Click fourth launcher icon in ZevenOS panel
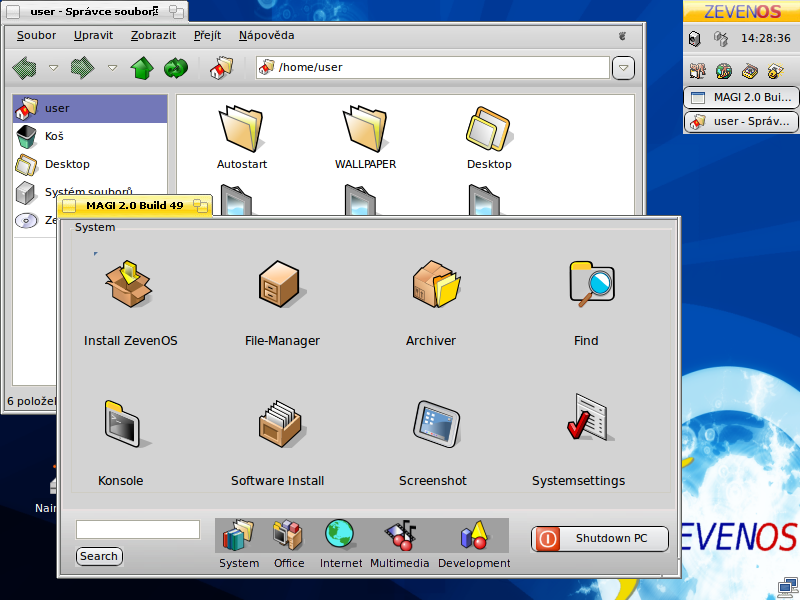 pos(775,71)
